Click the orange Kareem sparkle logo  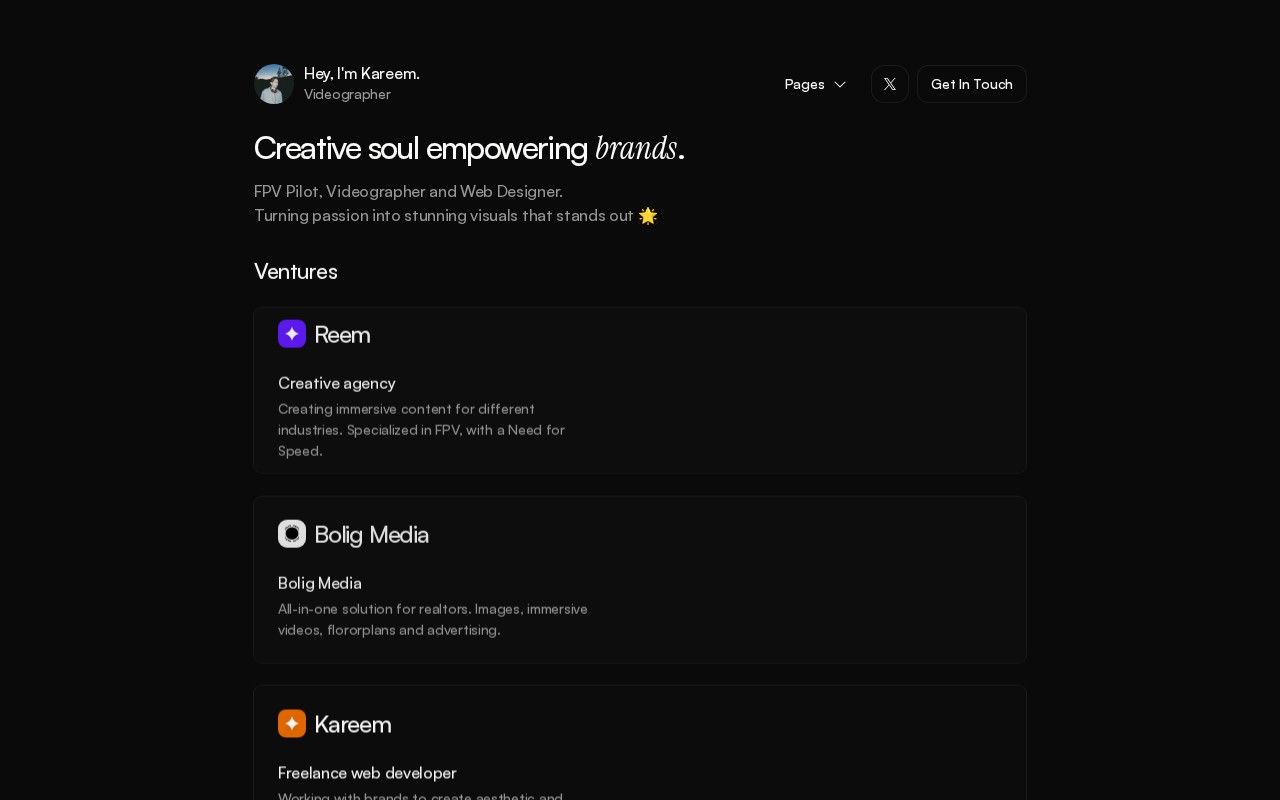(x=292, y=724)
